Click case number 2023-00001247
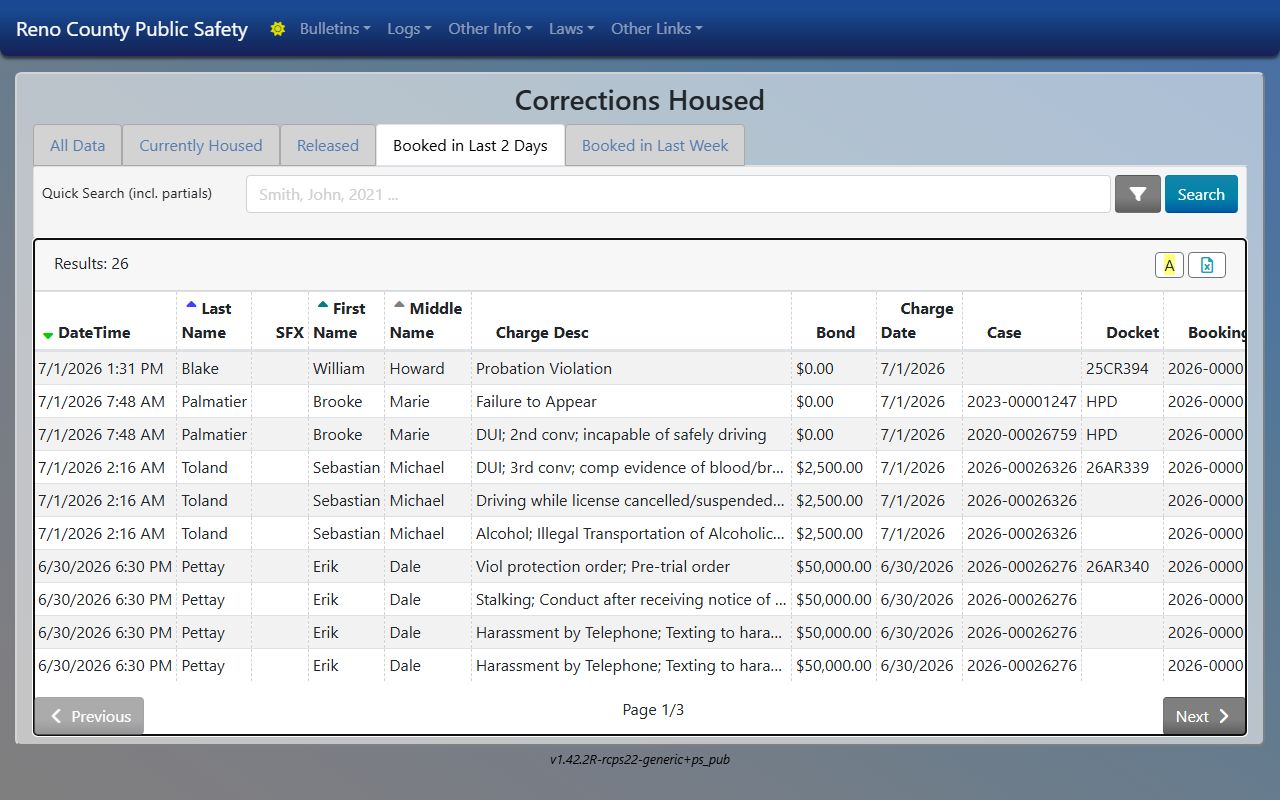 pyautogui.click(x=1022, y=401)
